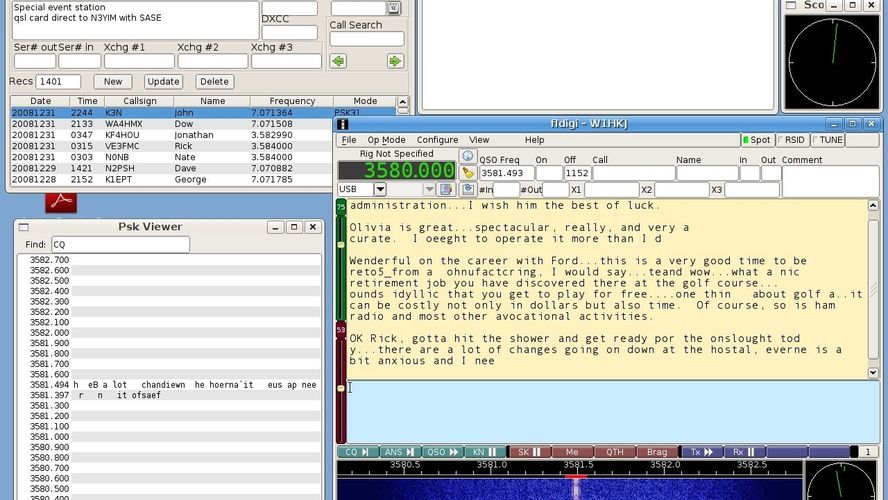Click the Rx macro button

coord(744,452)
